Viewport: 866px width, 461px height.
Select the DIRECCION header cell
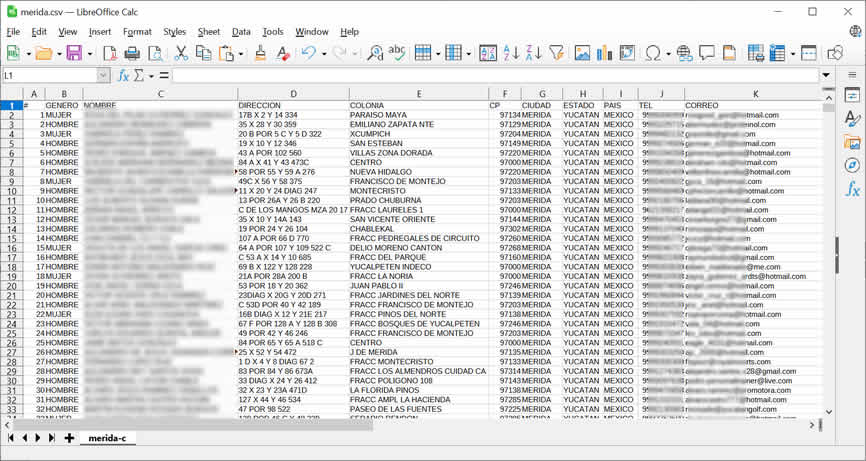[293, 105]
